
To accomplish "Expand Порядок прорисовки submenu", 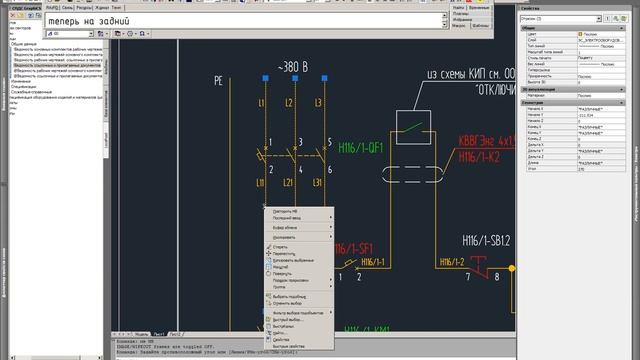I will pyautogui.click(x=299, y=280).
